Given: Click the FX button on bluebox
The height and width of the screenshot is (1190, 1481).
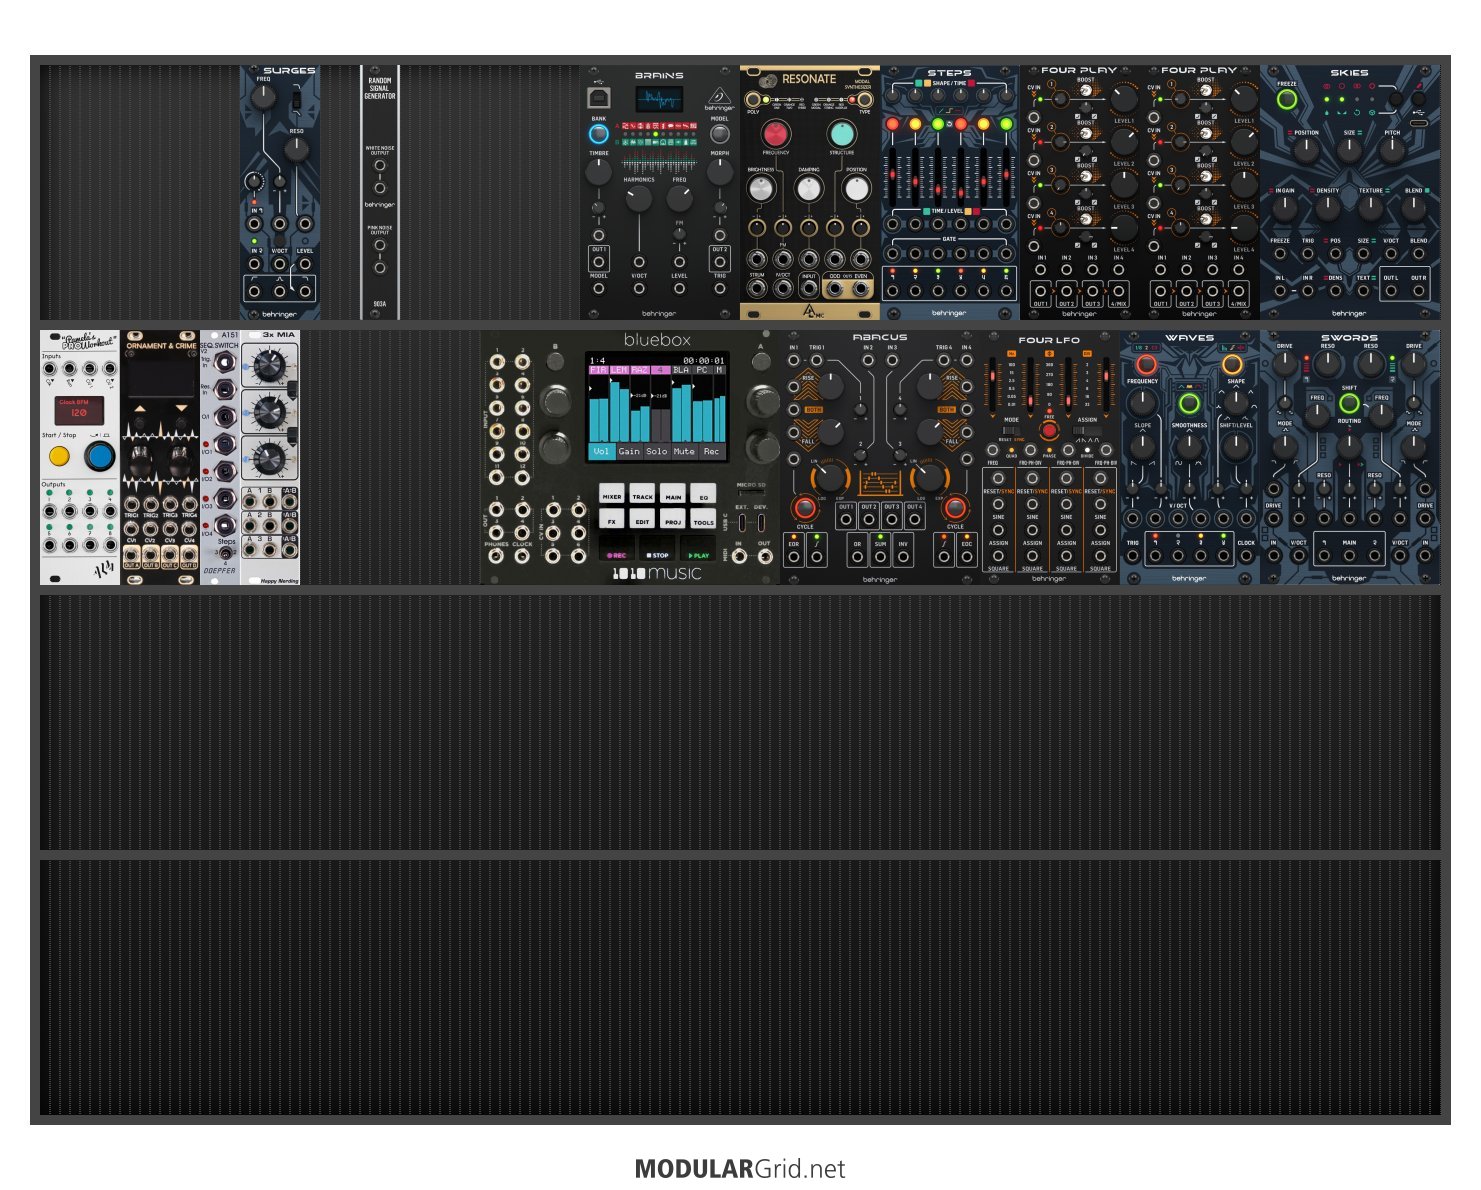Looking at the screenshot, I should [612, 520].
